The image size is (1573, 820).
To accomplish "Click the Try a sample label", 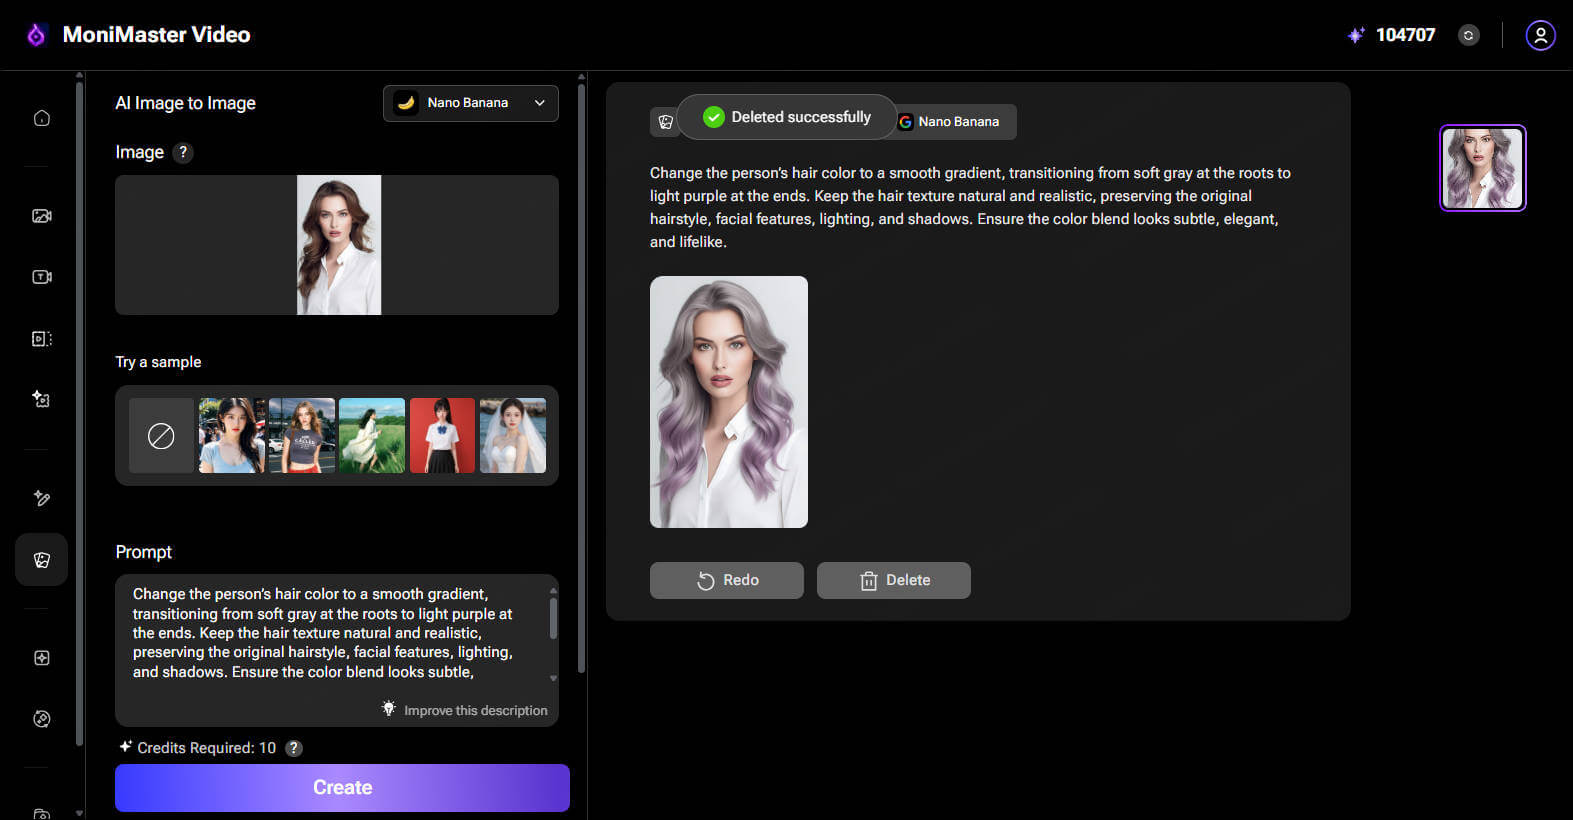I will point(158,362).
